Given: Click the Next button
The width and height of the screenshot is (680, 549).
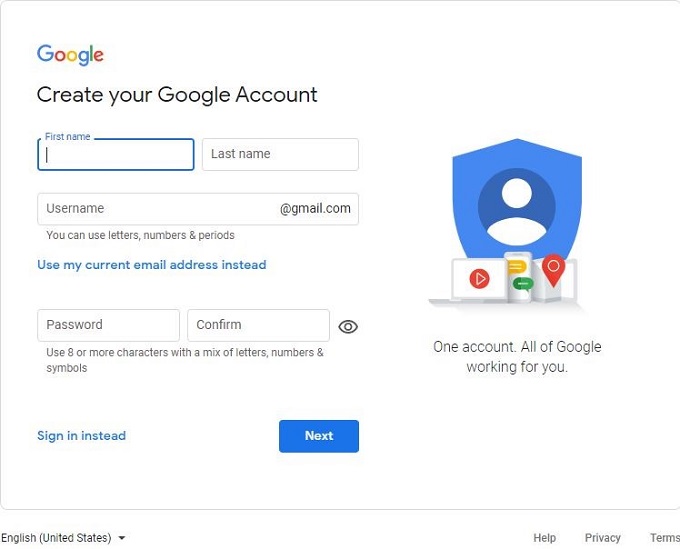Looking at the screenshot, I should click(319, 436).
